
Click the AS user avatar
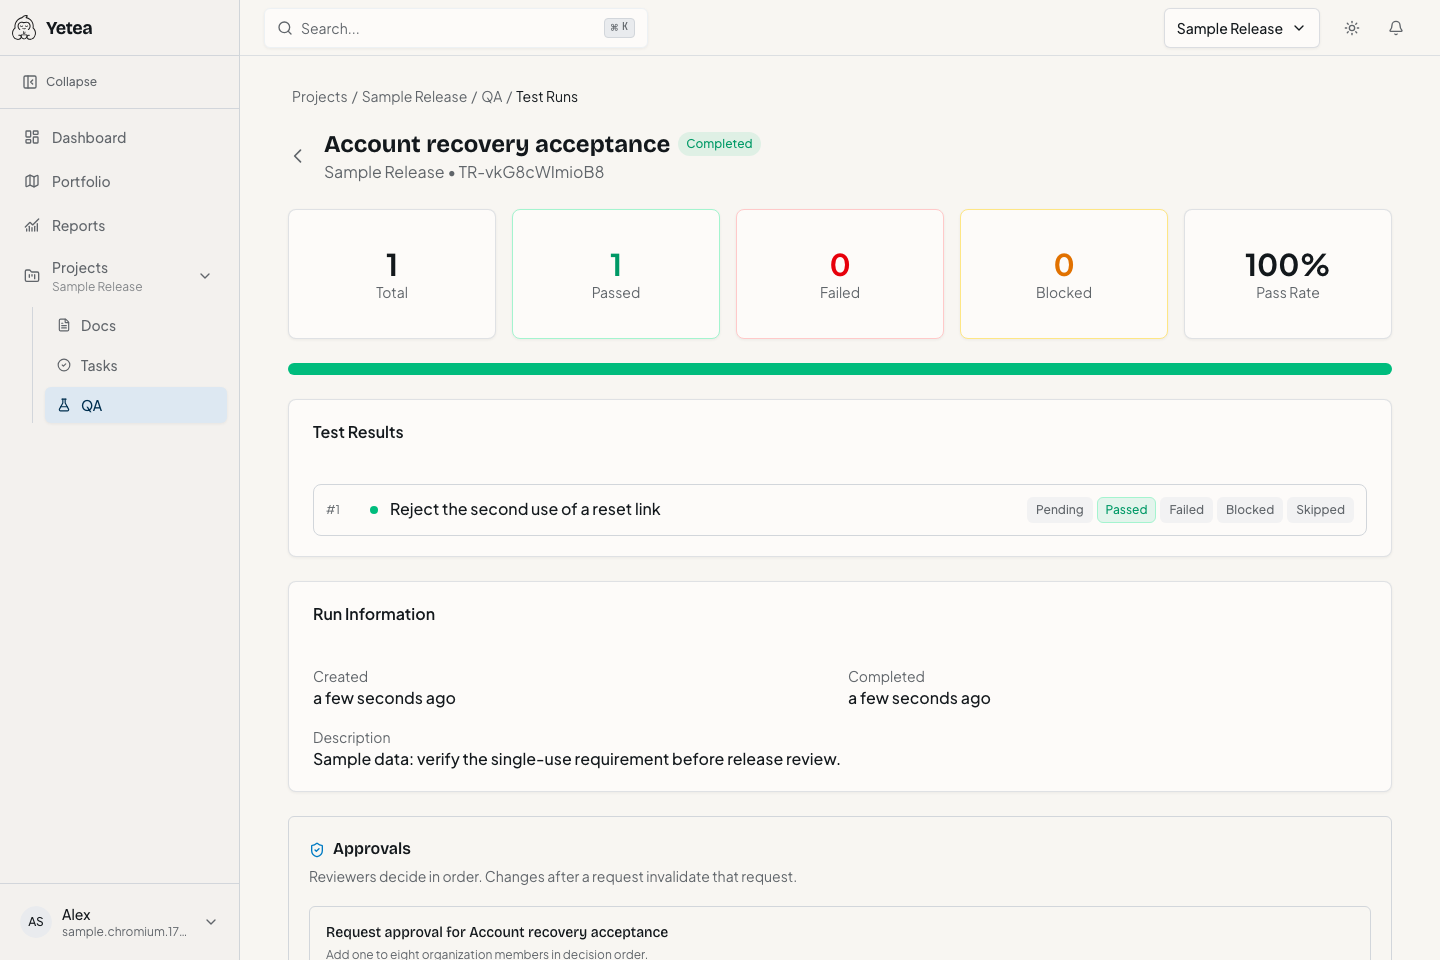36,922
